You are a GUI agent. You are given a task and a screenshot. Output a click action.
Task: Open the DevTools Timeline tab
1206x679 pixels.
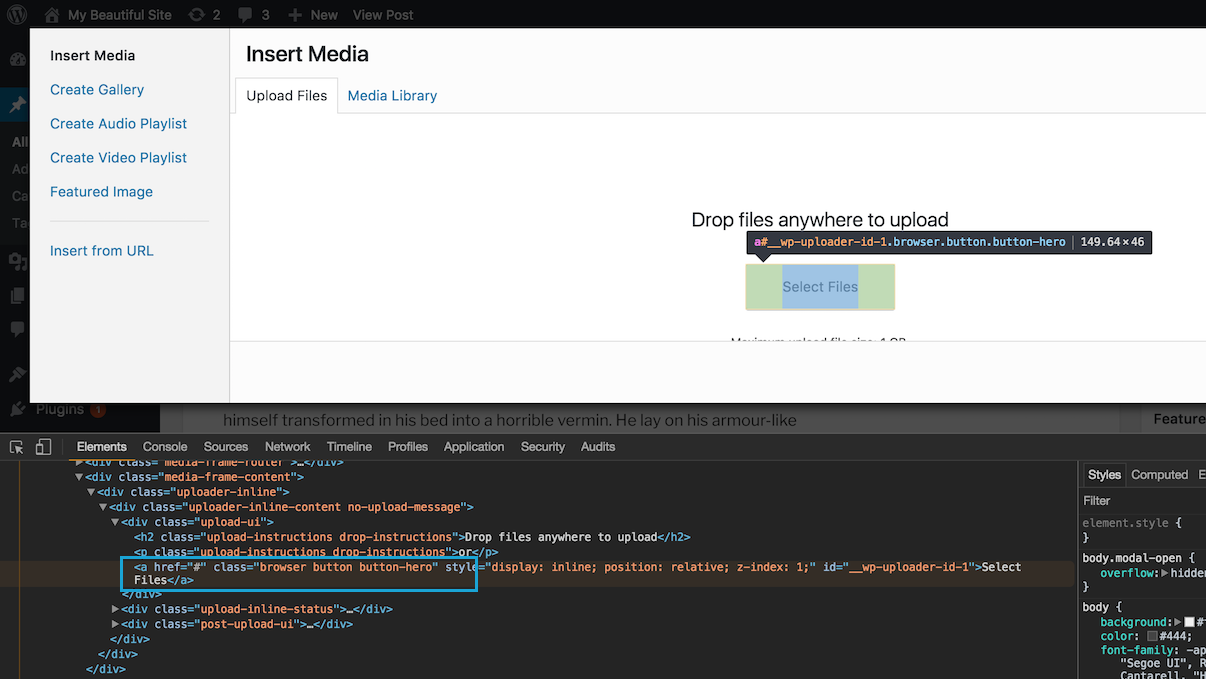pyautogui.click(x=349, y=447)
